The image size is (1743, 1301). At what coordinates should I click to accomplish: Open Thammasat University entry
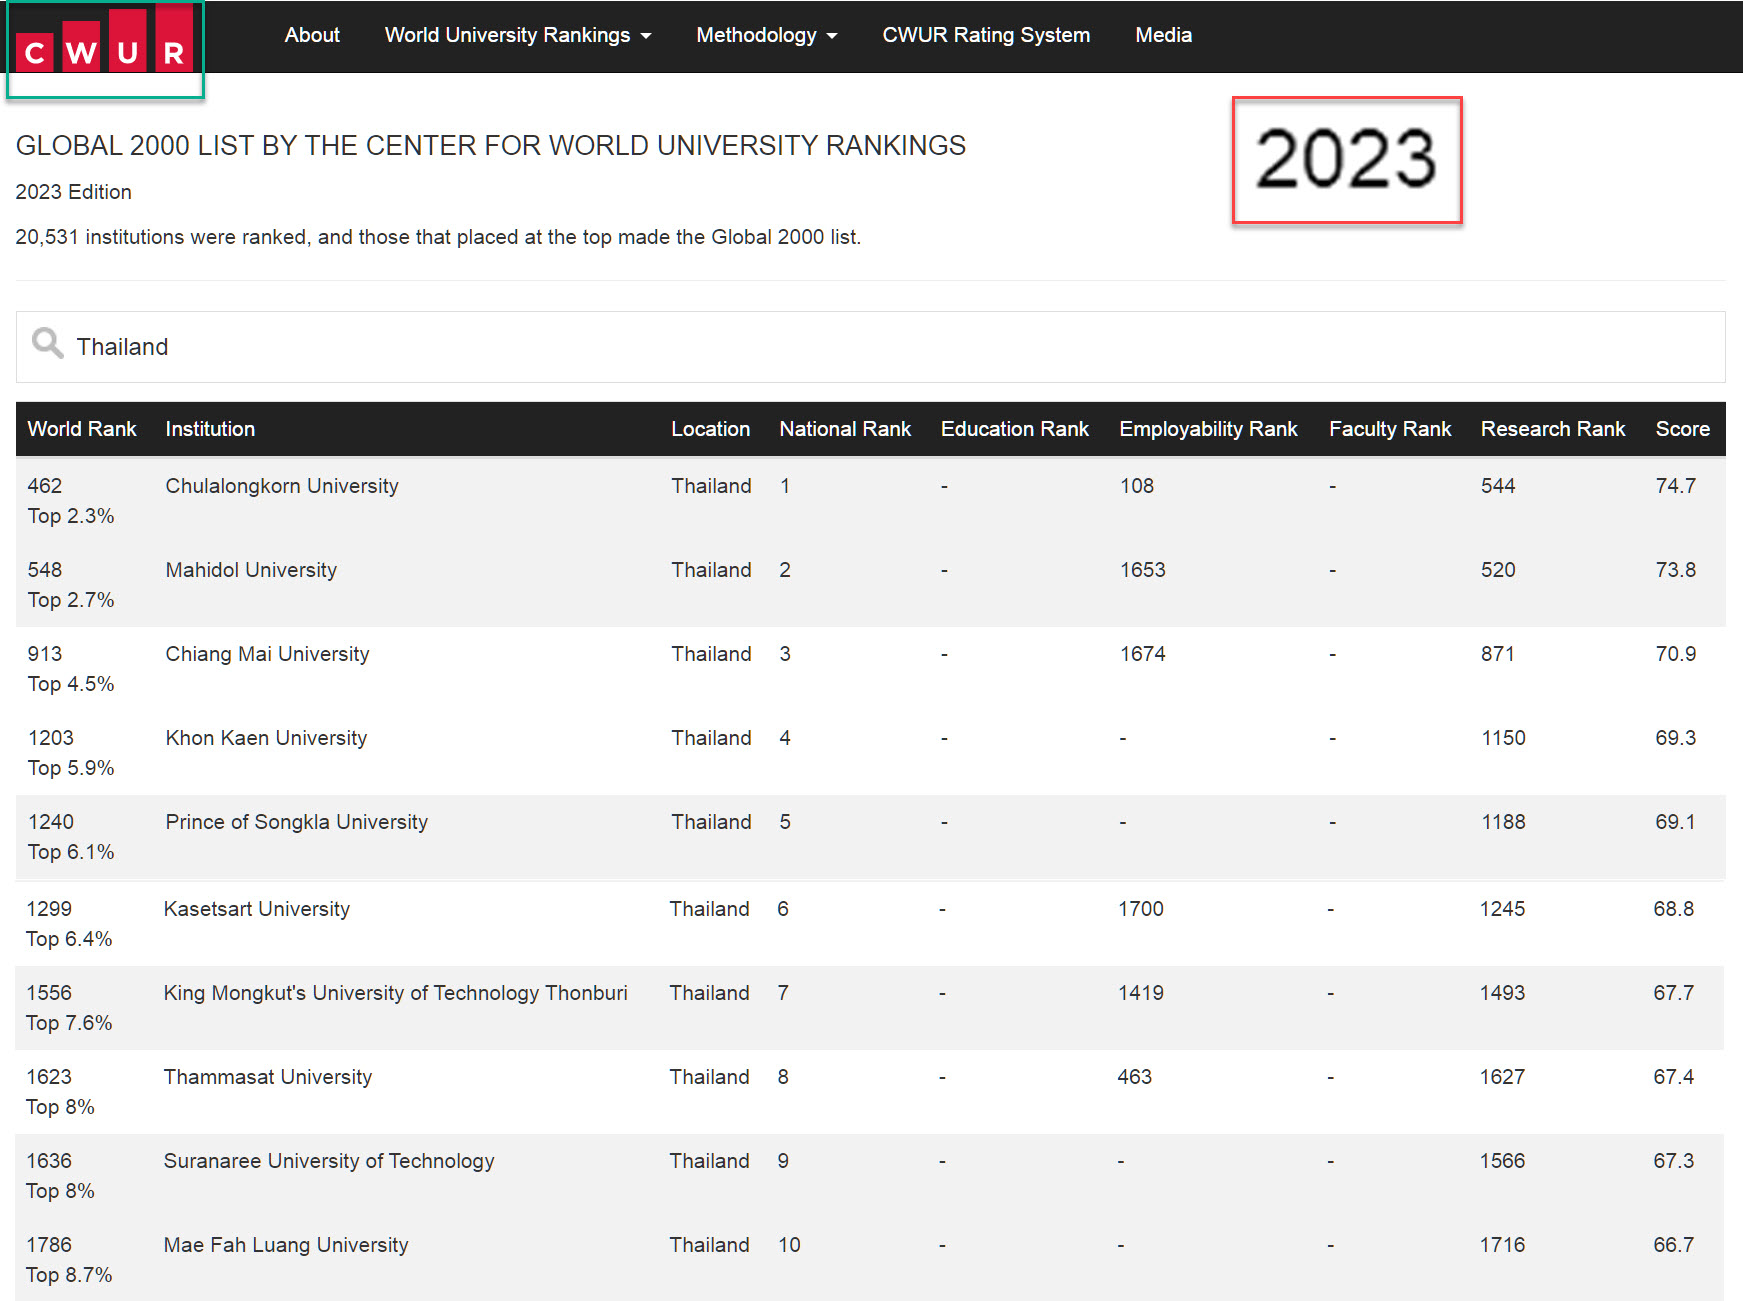pyautogui.click(x=268, y=1077)
